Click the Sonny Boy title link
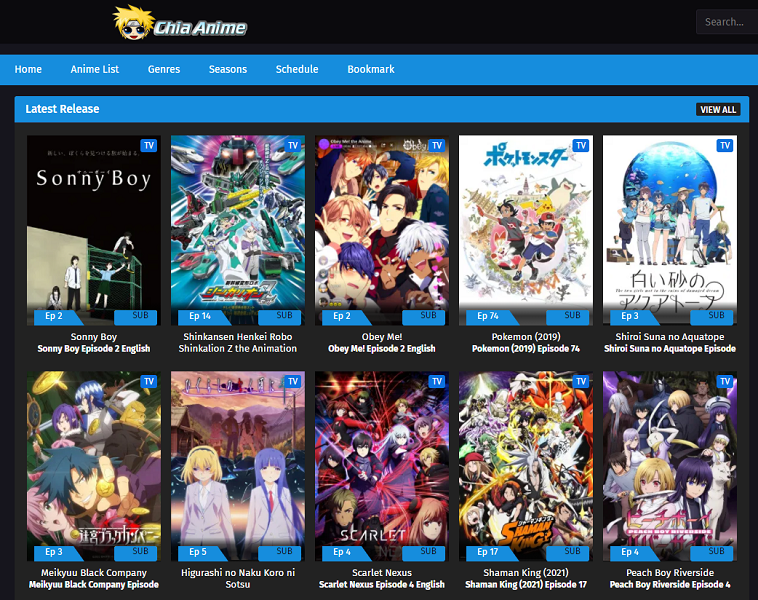 94,337
